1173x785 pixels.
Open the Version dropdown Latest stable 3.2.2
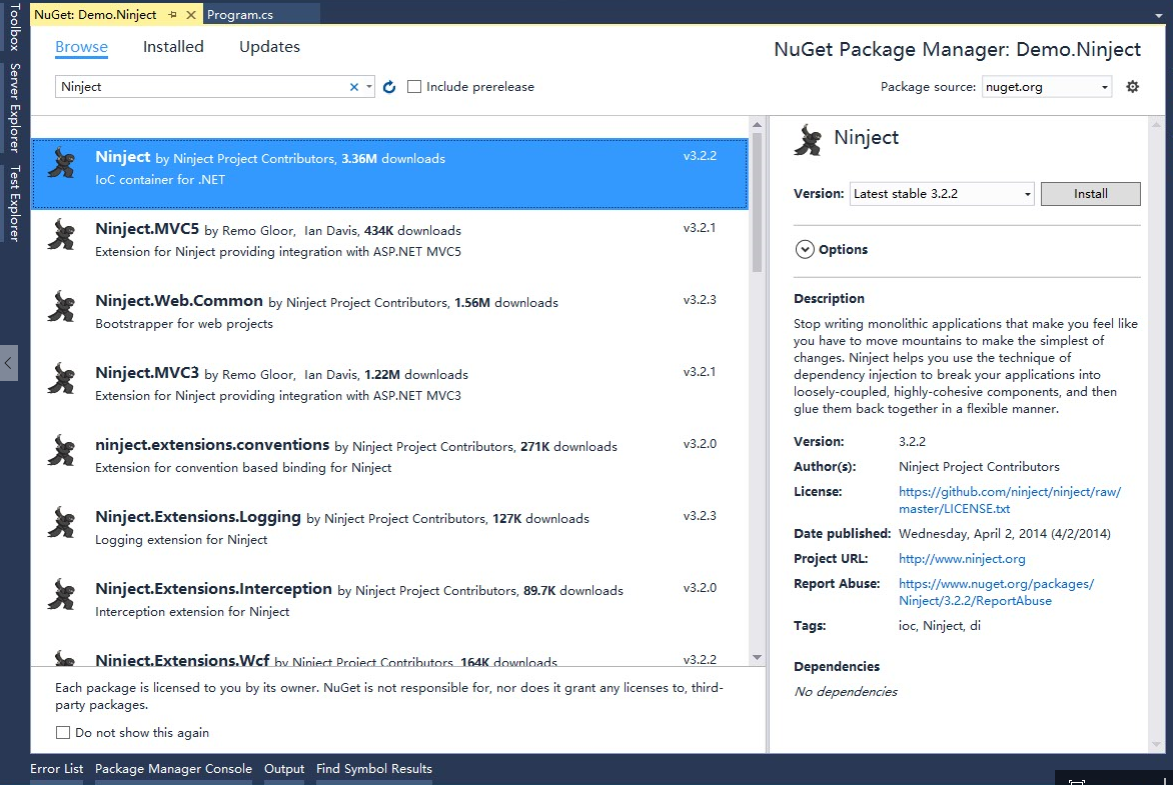[x=942, y=194]
